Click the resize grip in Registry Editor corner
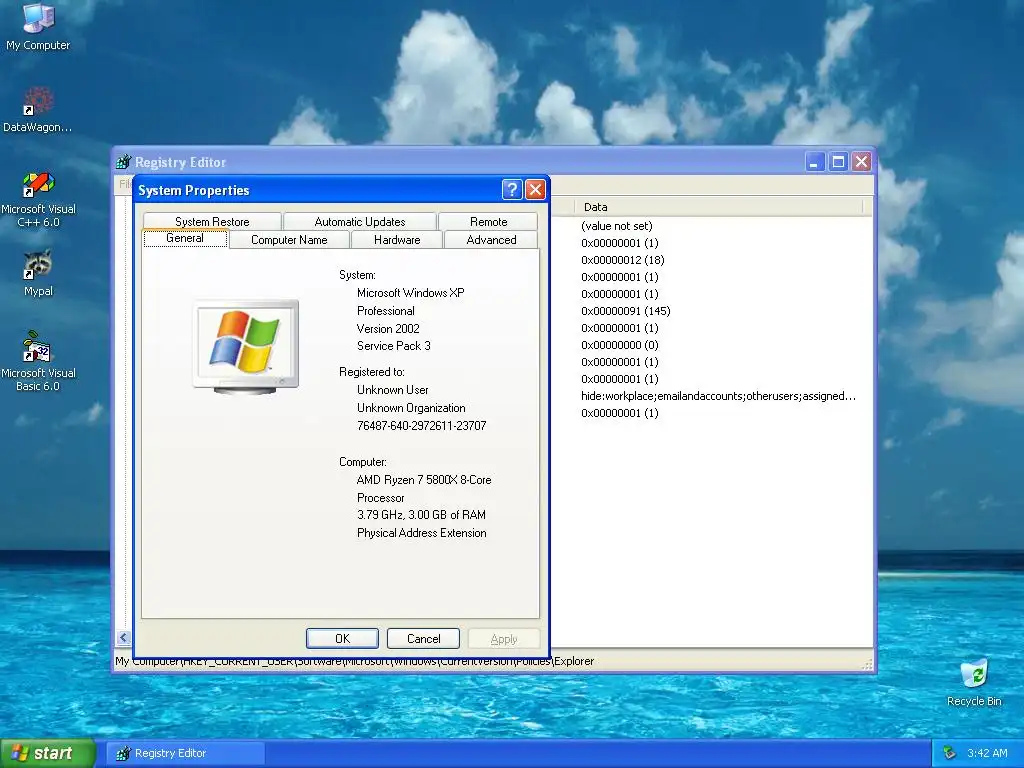Image resolution: width=1024 pixels, height=768 pixels. click(x=867, y=665)
